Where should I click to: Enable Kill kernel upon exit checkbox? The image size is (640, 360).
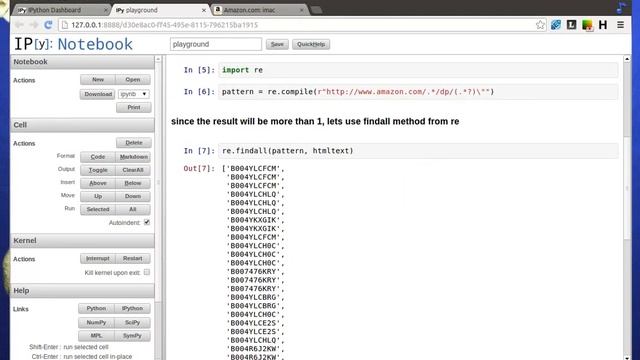click(x=147, y=272)
